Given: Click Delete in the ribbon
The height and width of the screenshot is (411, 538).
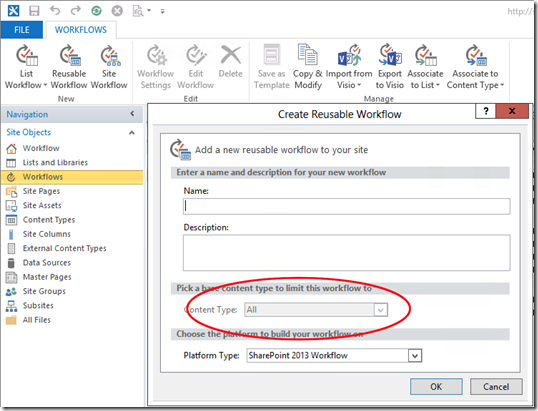Looking at the screenshot, I should tap(231, 62).
